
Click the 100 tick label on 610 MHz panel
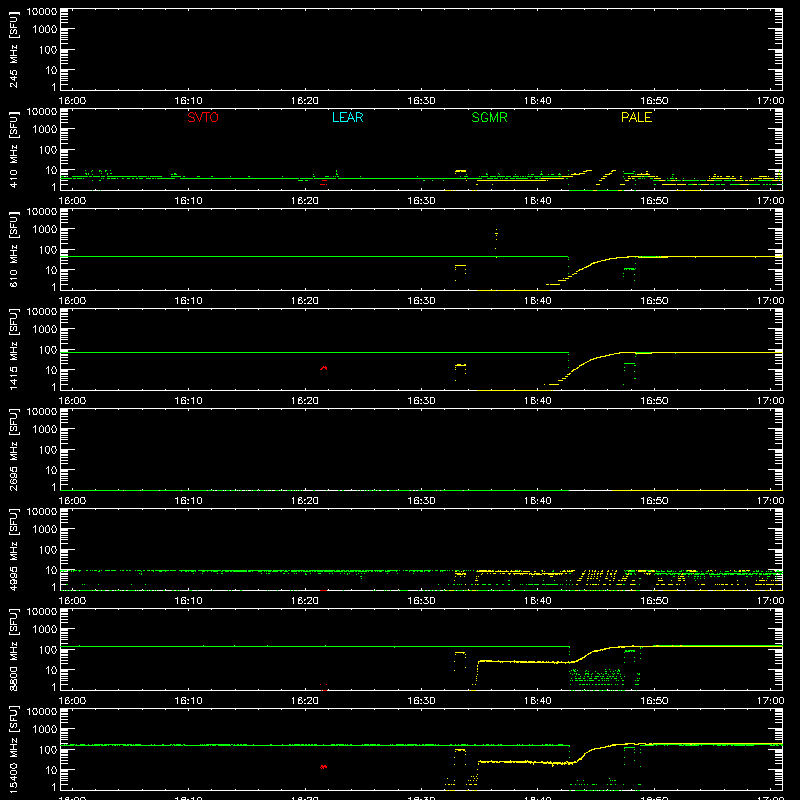point(48,250)
